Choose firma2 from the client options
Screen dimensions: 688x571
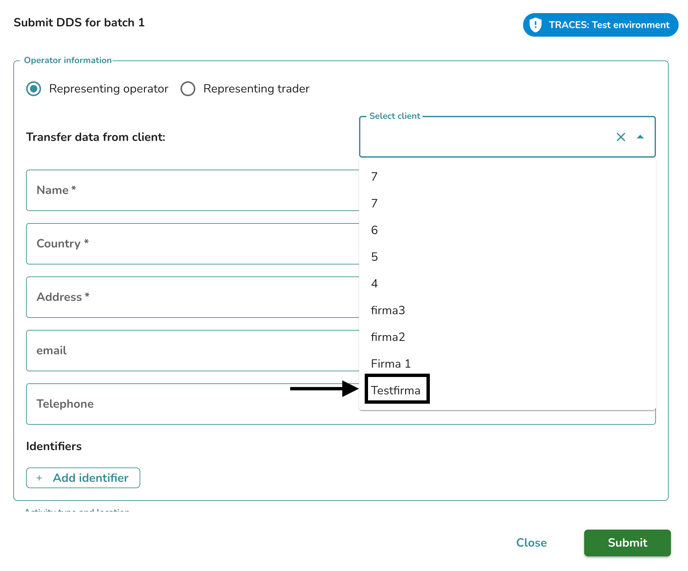point(388,337)
